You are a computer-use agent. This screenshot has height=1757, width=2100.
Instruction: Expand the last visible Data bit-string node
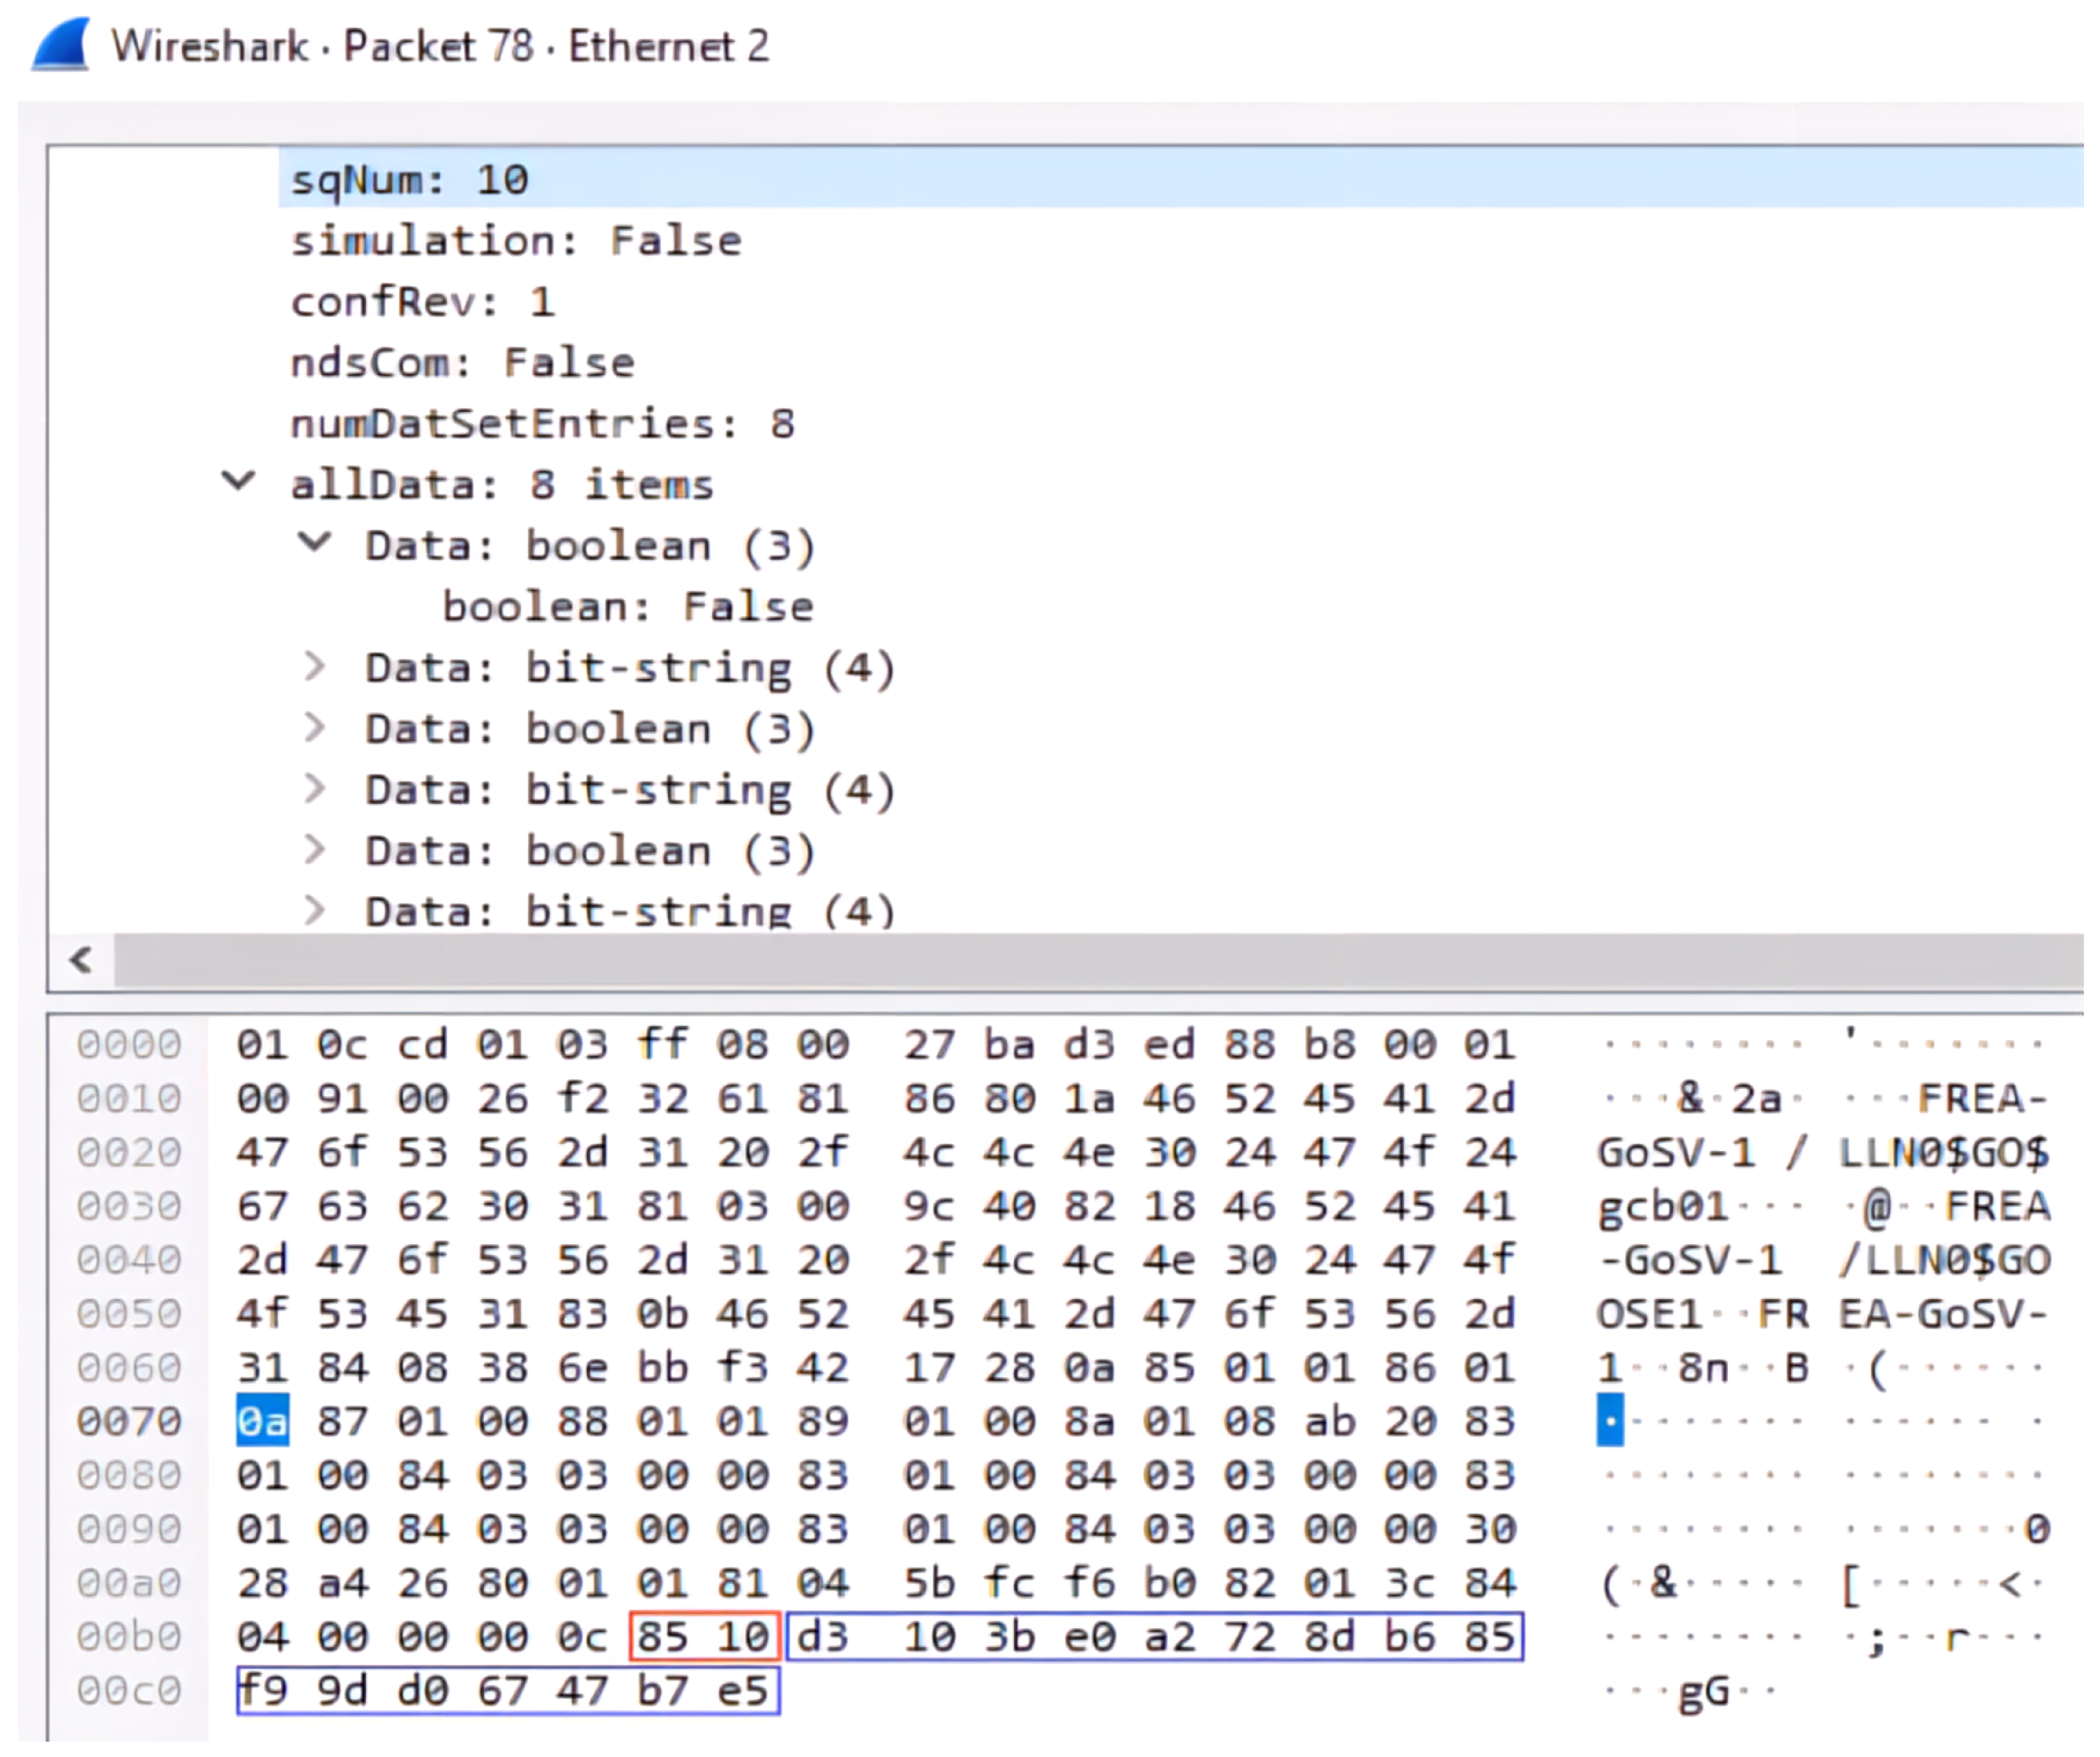tap(314, 910)
